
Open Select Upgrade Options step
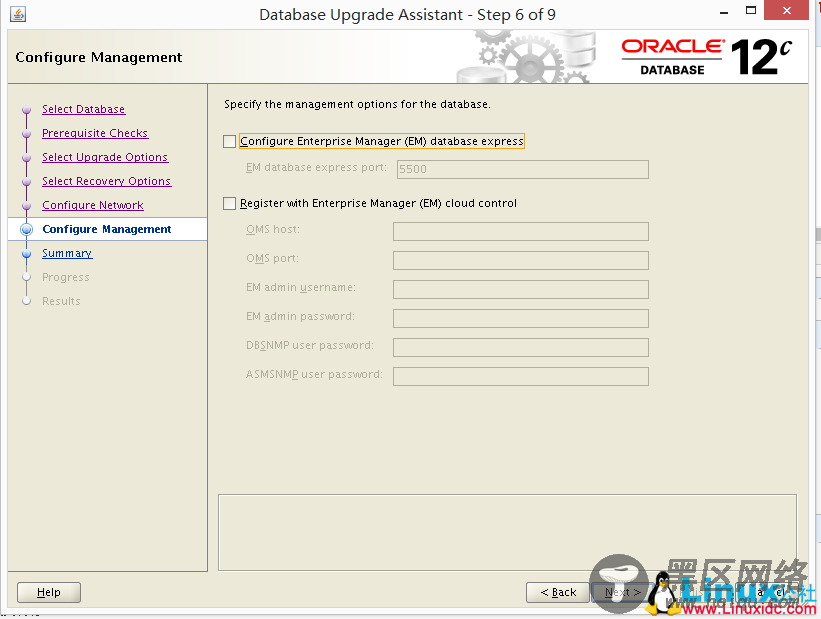click(105, 157)
